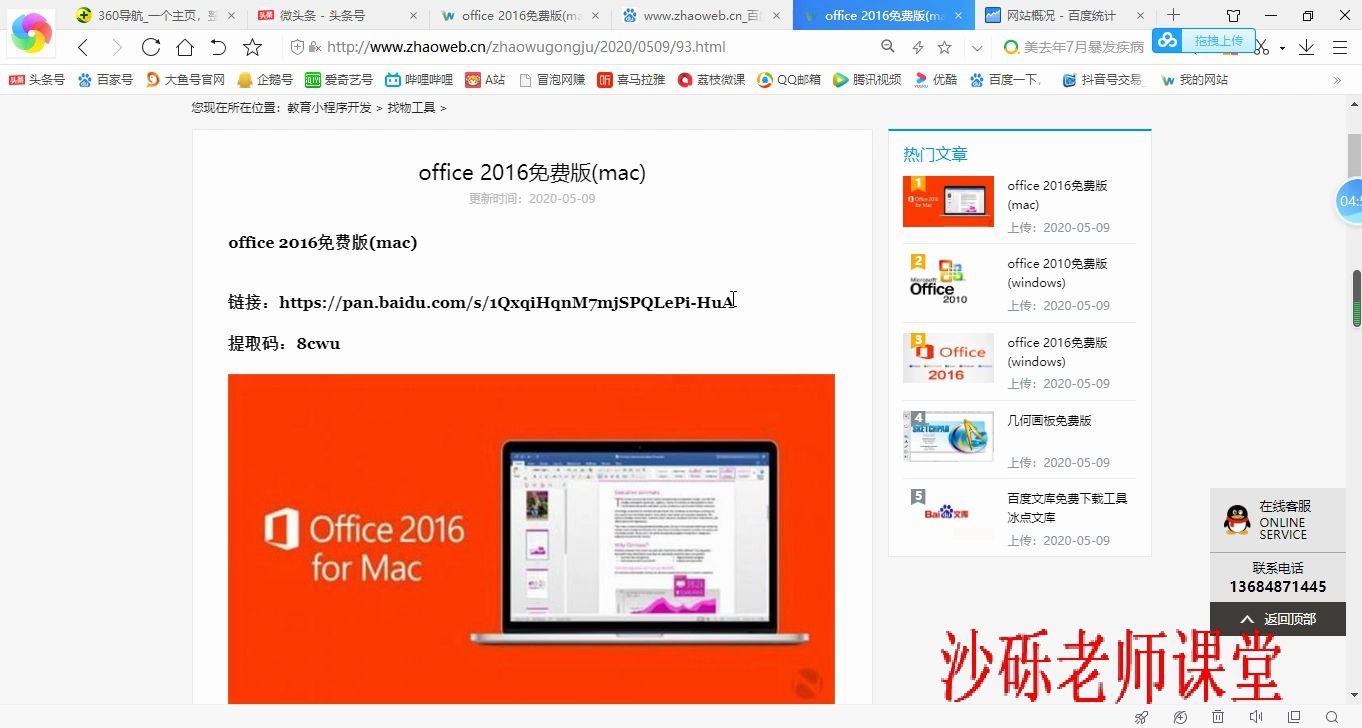
Task: Open the browser speed-up rocket icon
Action: click(x=1140, y=716)
